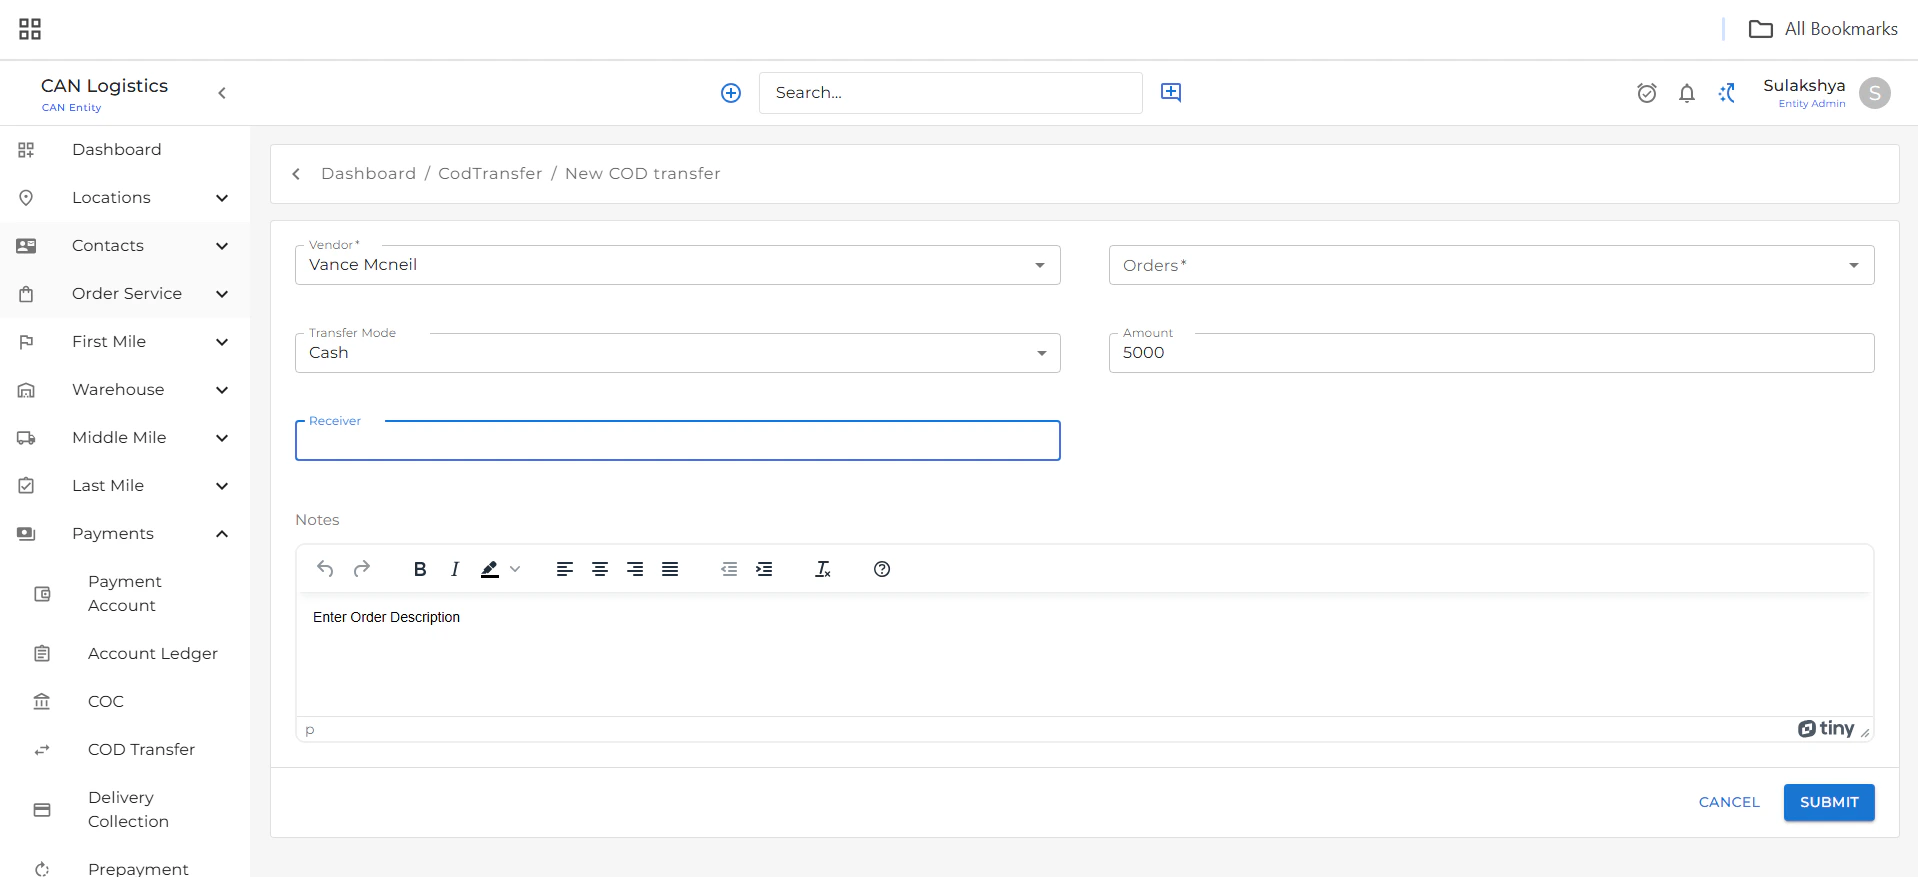Click the Search input field

950,93
